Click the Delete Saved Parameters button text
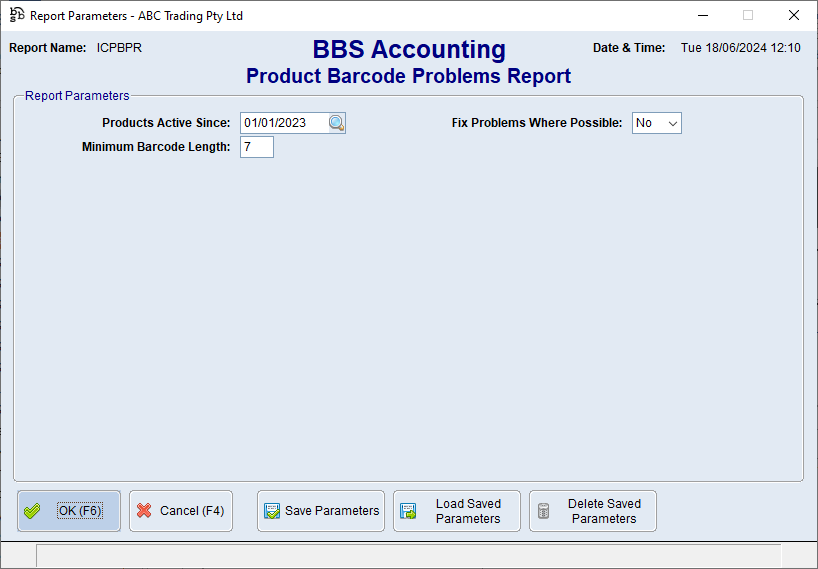 [x=604, y=511]
